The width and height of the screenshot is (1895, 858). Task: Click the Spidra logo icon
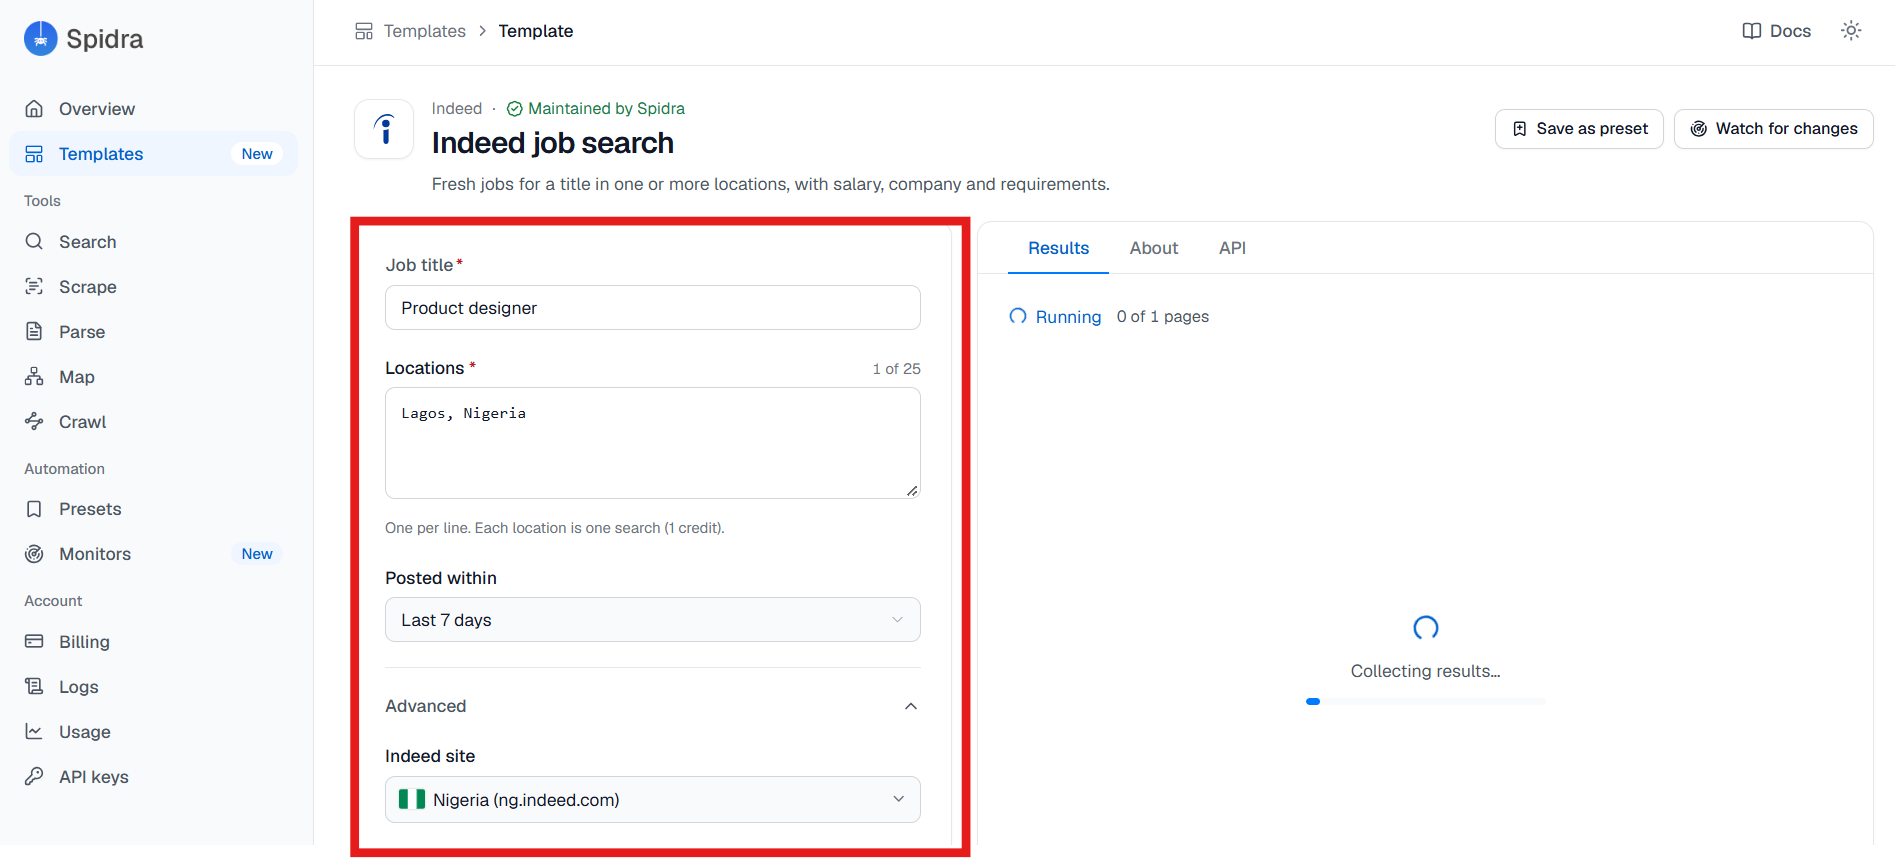click(x=41, y=39)
